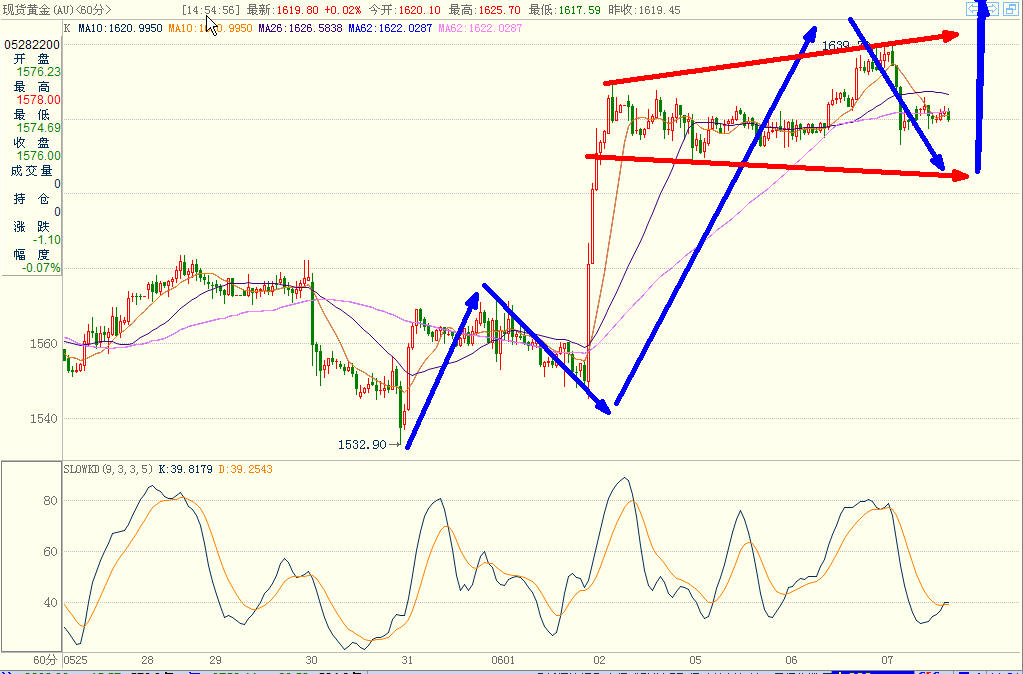Viewport: 1023px width, 674px height.
Task: Select the 最新:1619.80 price readout
Action: click(x=284, y=10)
